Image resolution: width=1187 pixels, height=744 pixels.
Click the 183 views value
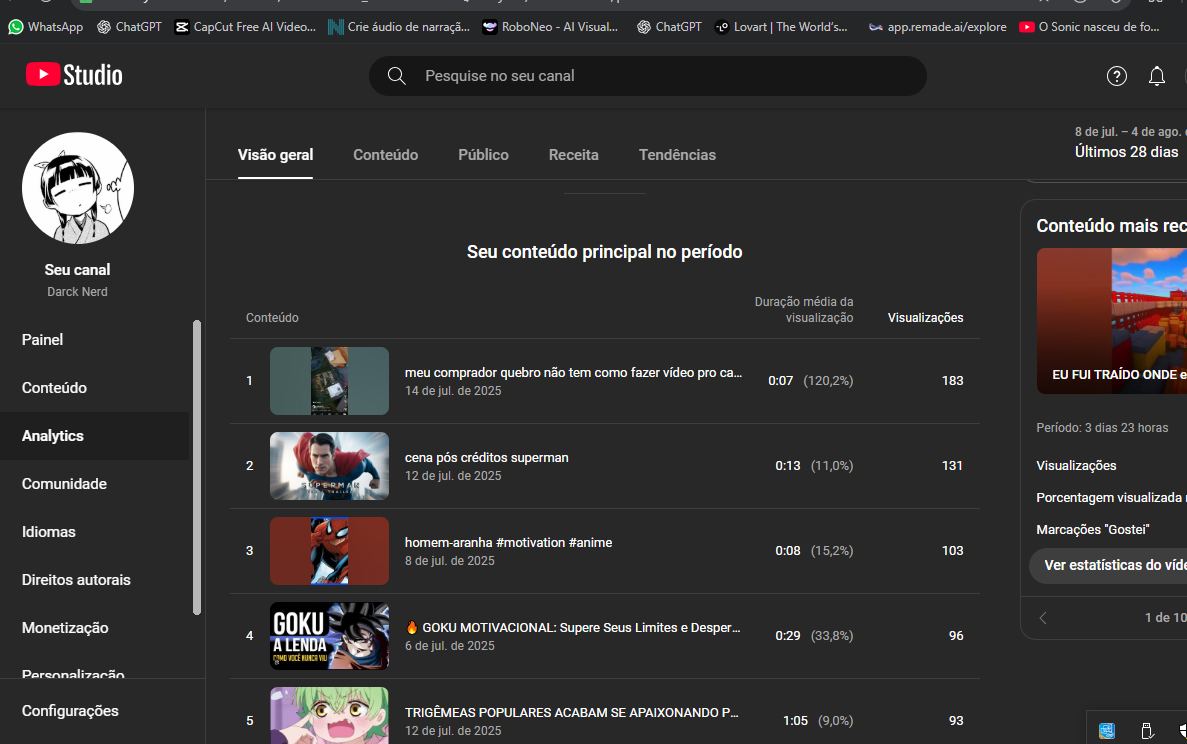coord(952,381)
